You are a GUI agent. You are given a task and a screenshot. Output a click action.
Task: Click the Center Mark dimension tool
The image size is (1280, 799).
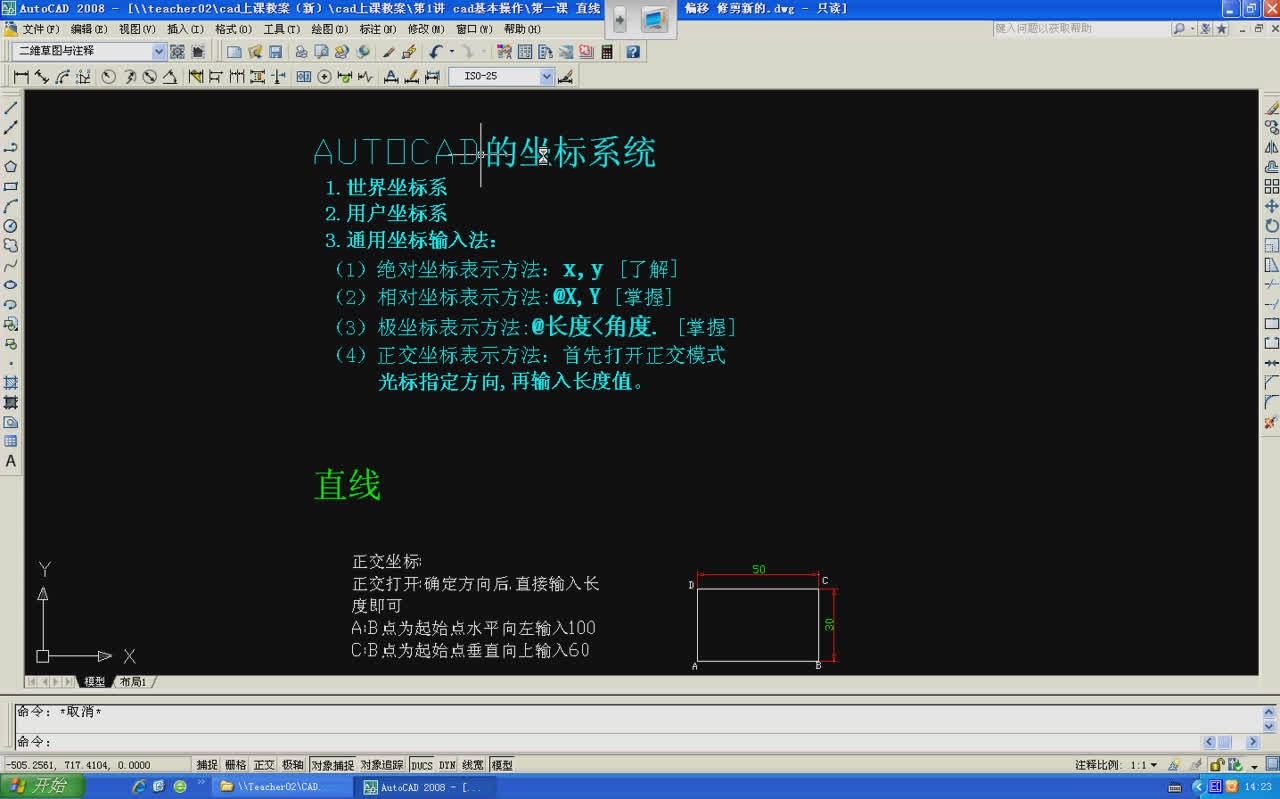324,77
